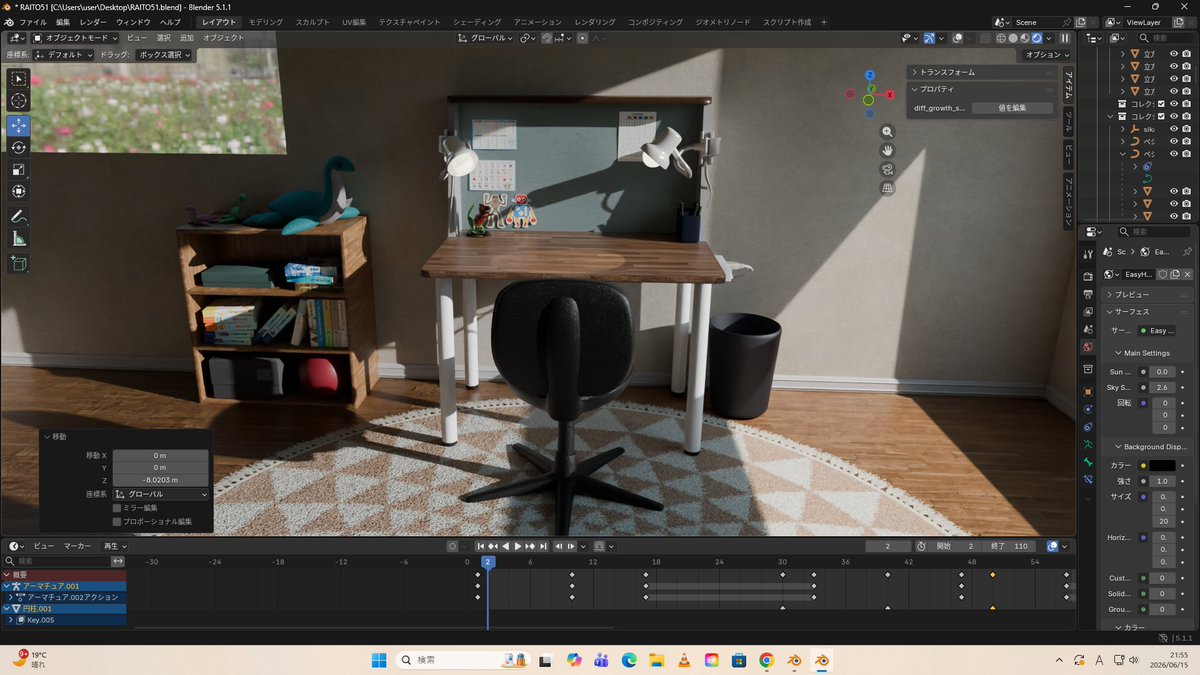The width and height of the screenshot is (1200, 675).
Task: Switch to the ジオメトリノード workspace tab
Action: point(722,22)
